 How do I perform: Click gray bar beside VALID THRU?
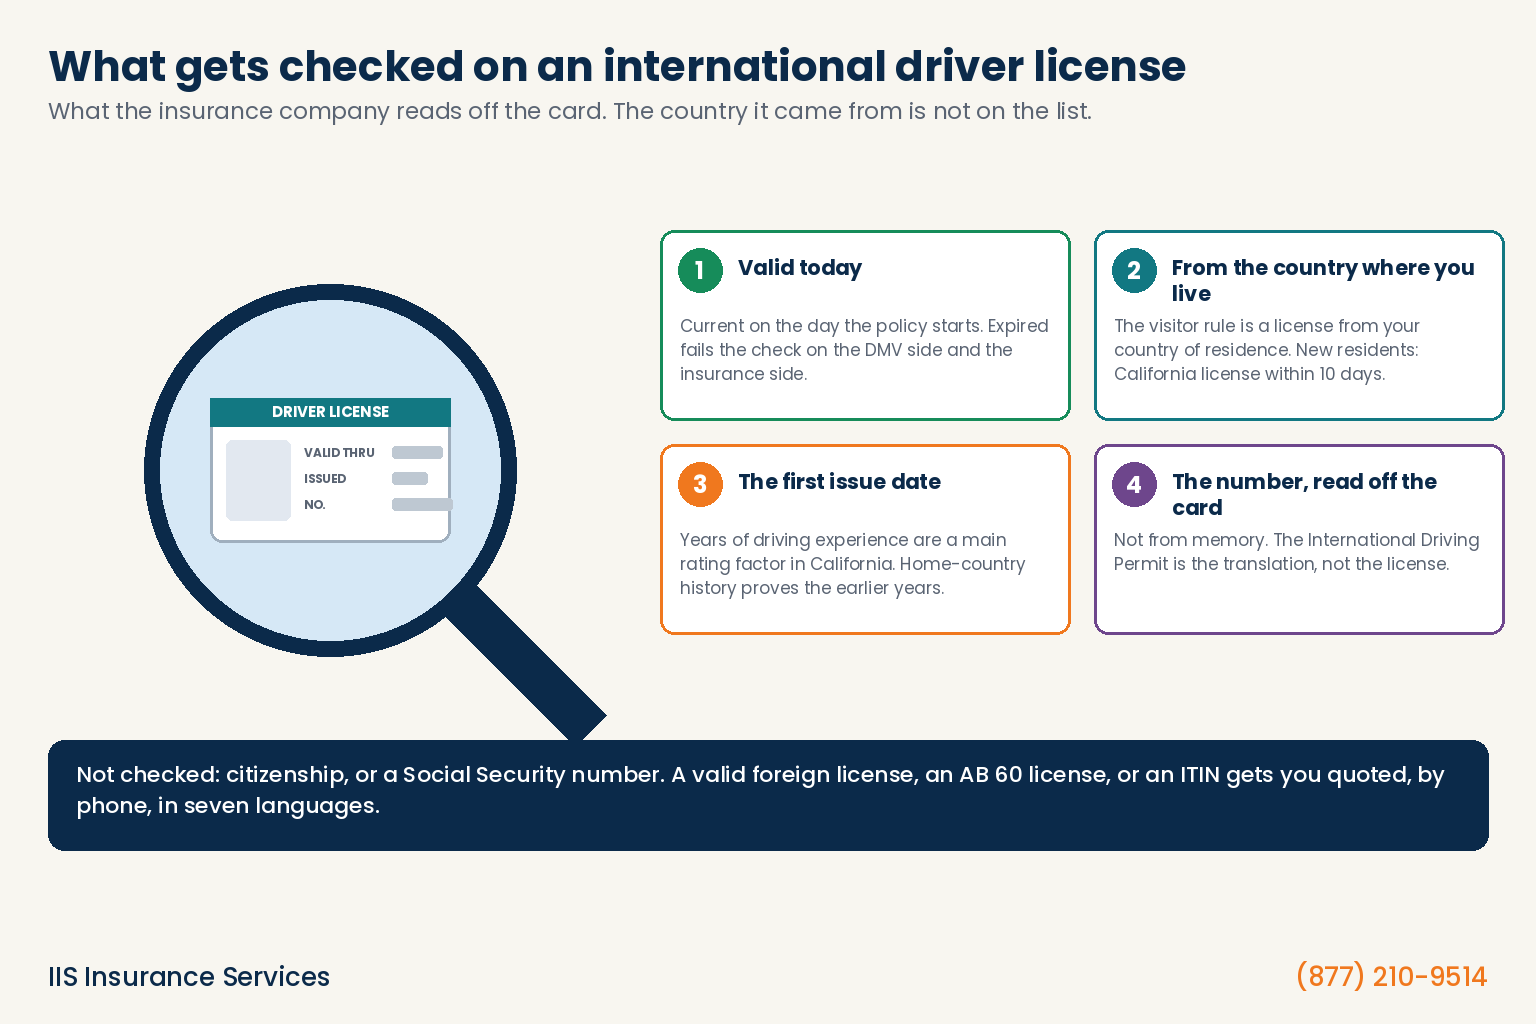coord(417,453)
